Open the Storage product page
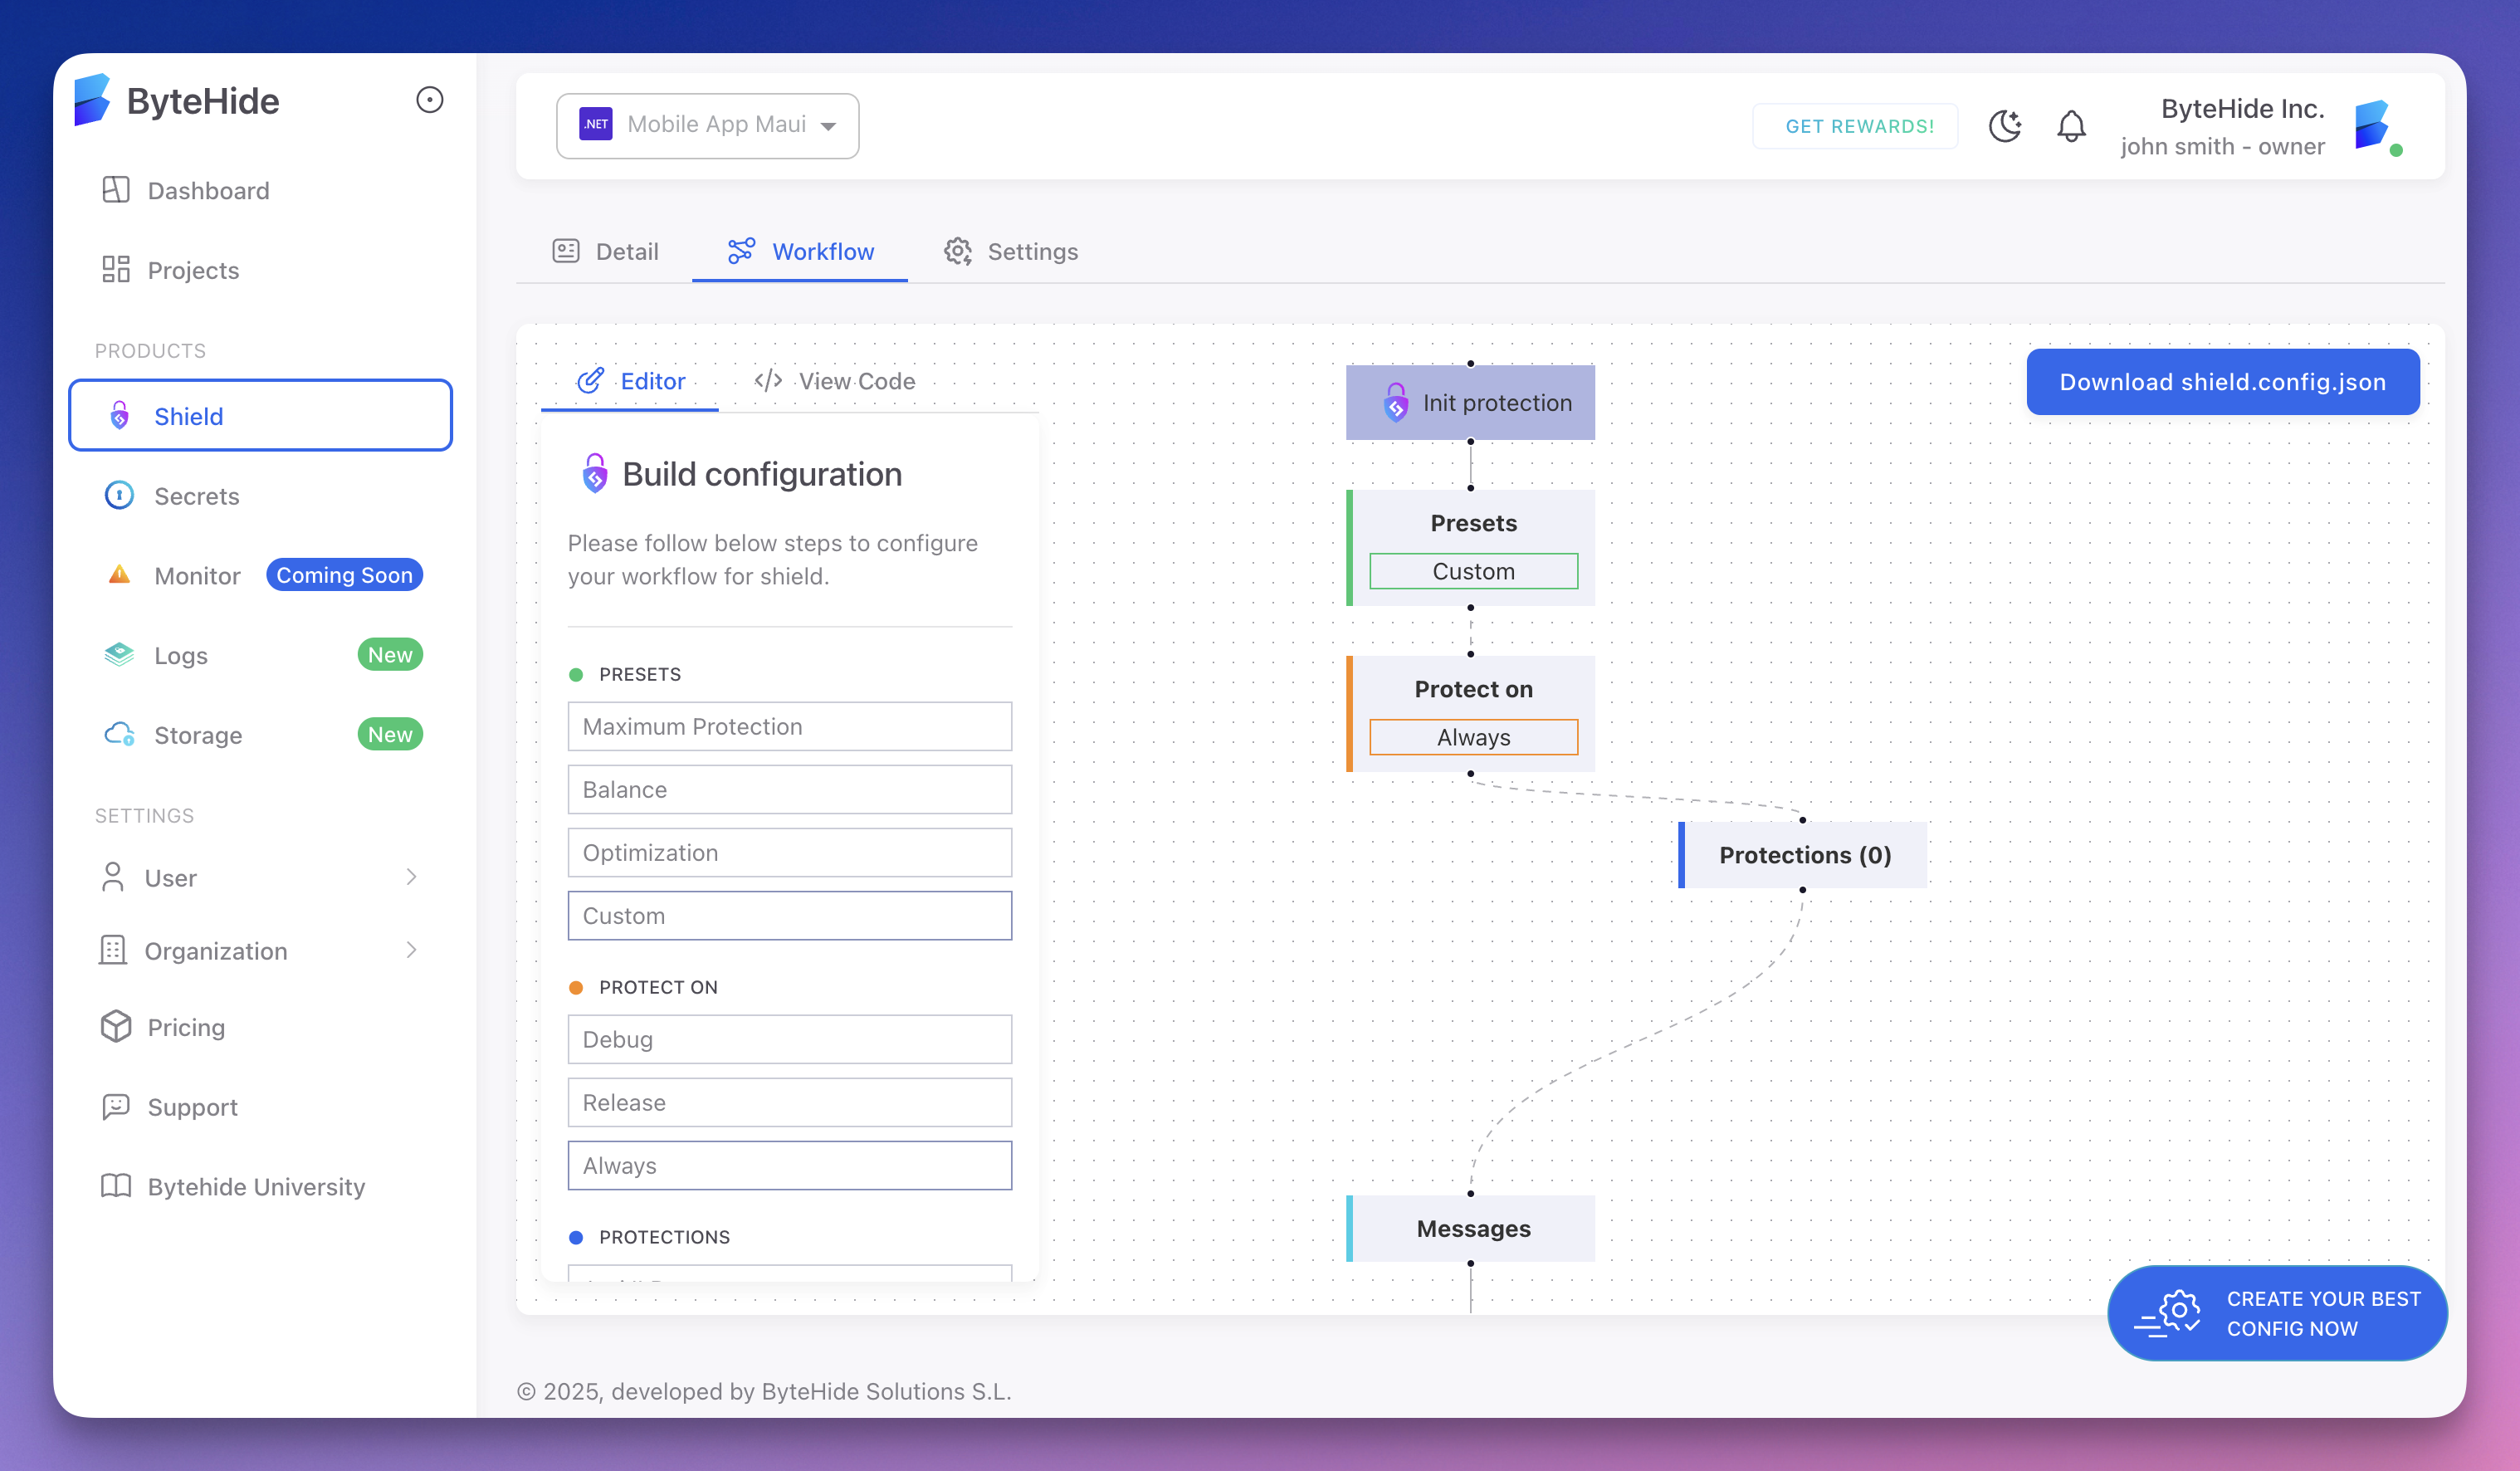 (x=197, y=734)
